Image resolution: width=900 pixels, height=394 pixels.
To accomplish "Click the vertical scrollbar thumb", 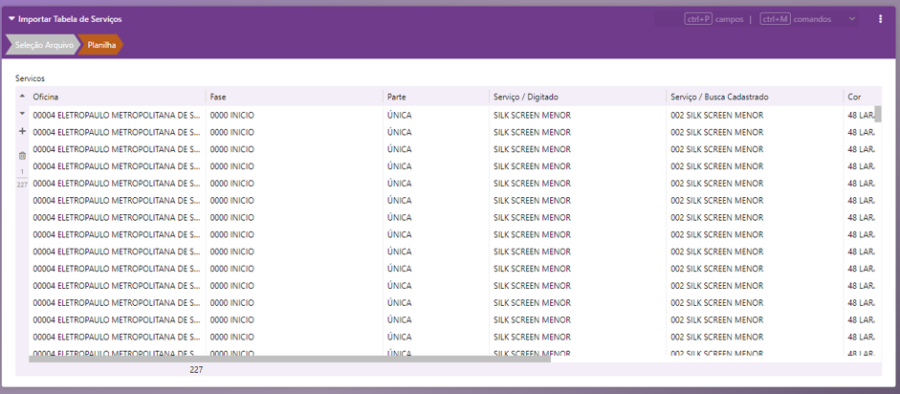I will click(x=878, y=114).
